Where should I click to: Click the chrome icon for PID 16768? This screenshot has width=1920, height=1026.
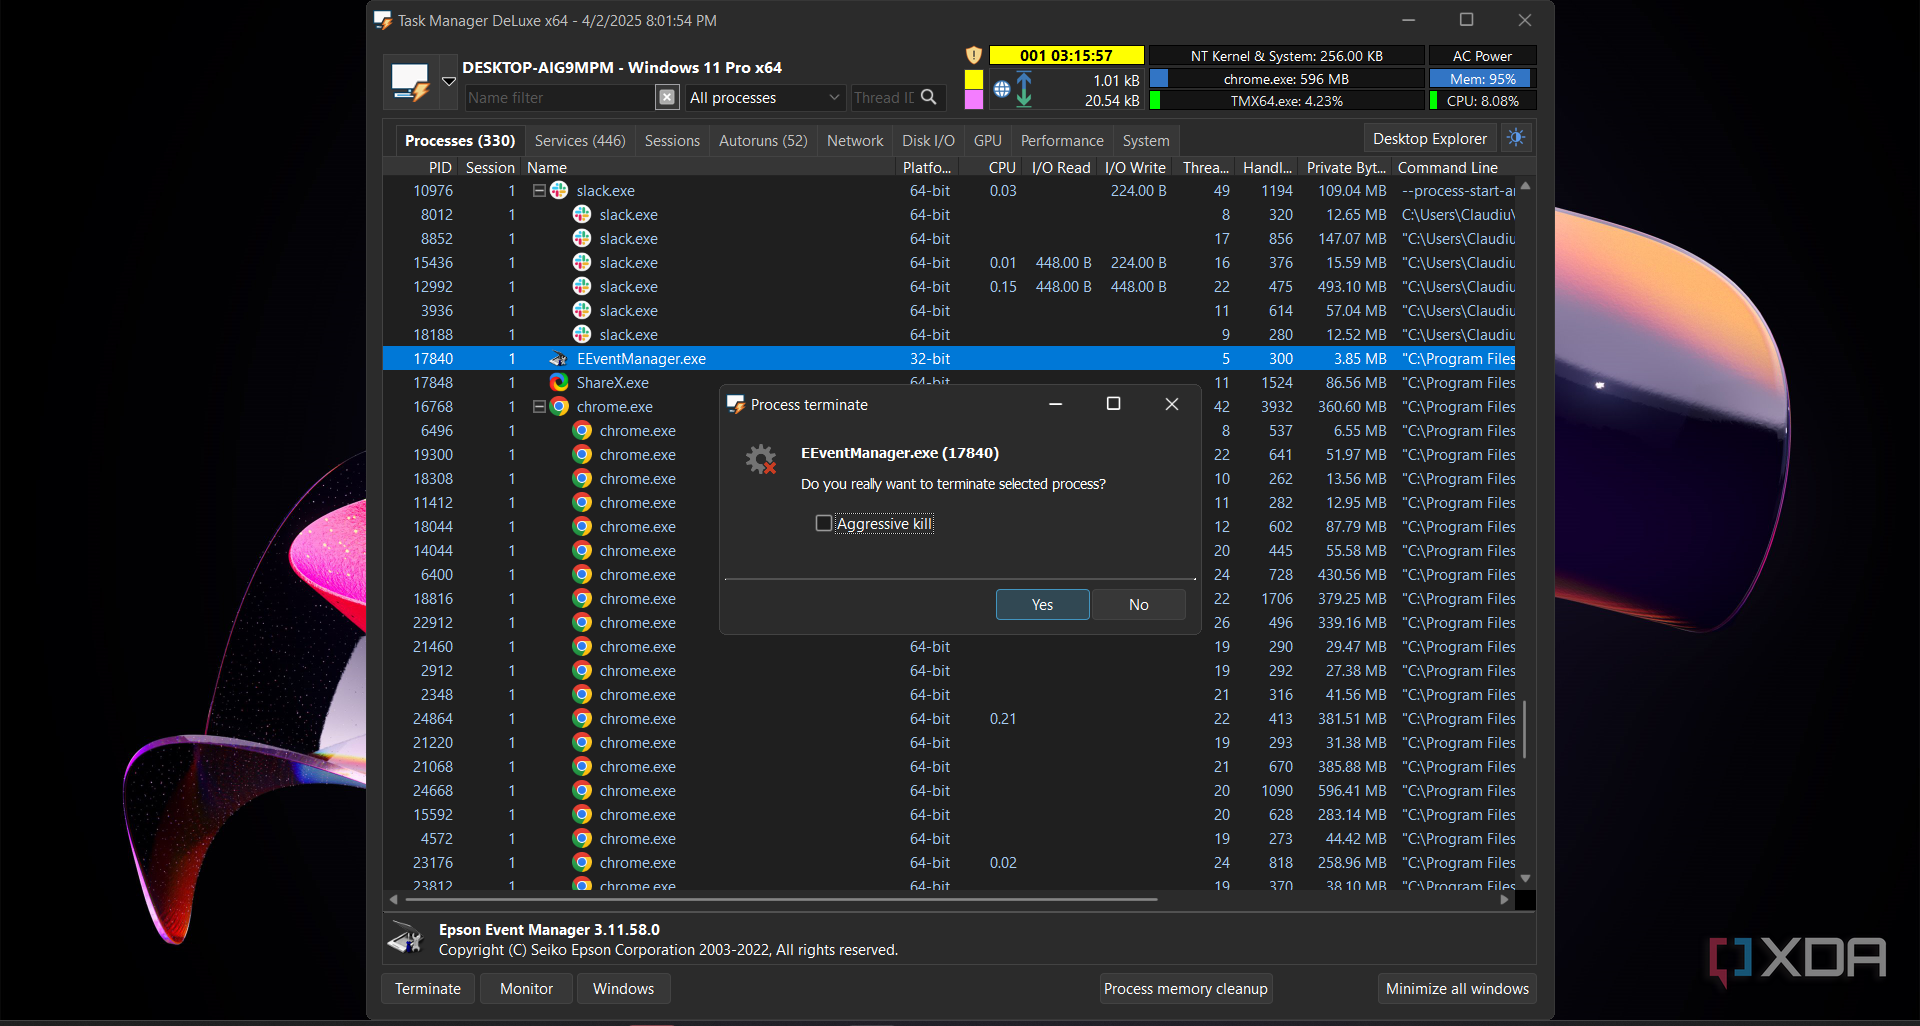point(559,407)
